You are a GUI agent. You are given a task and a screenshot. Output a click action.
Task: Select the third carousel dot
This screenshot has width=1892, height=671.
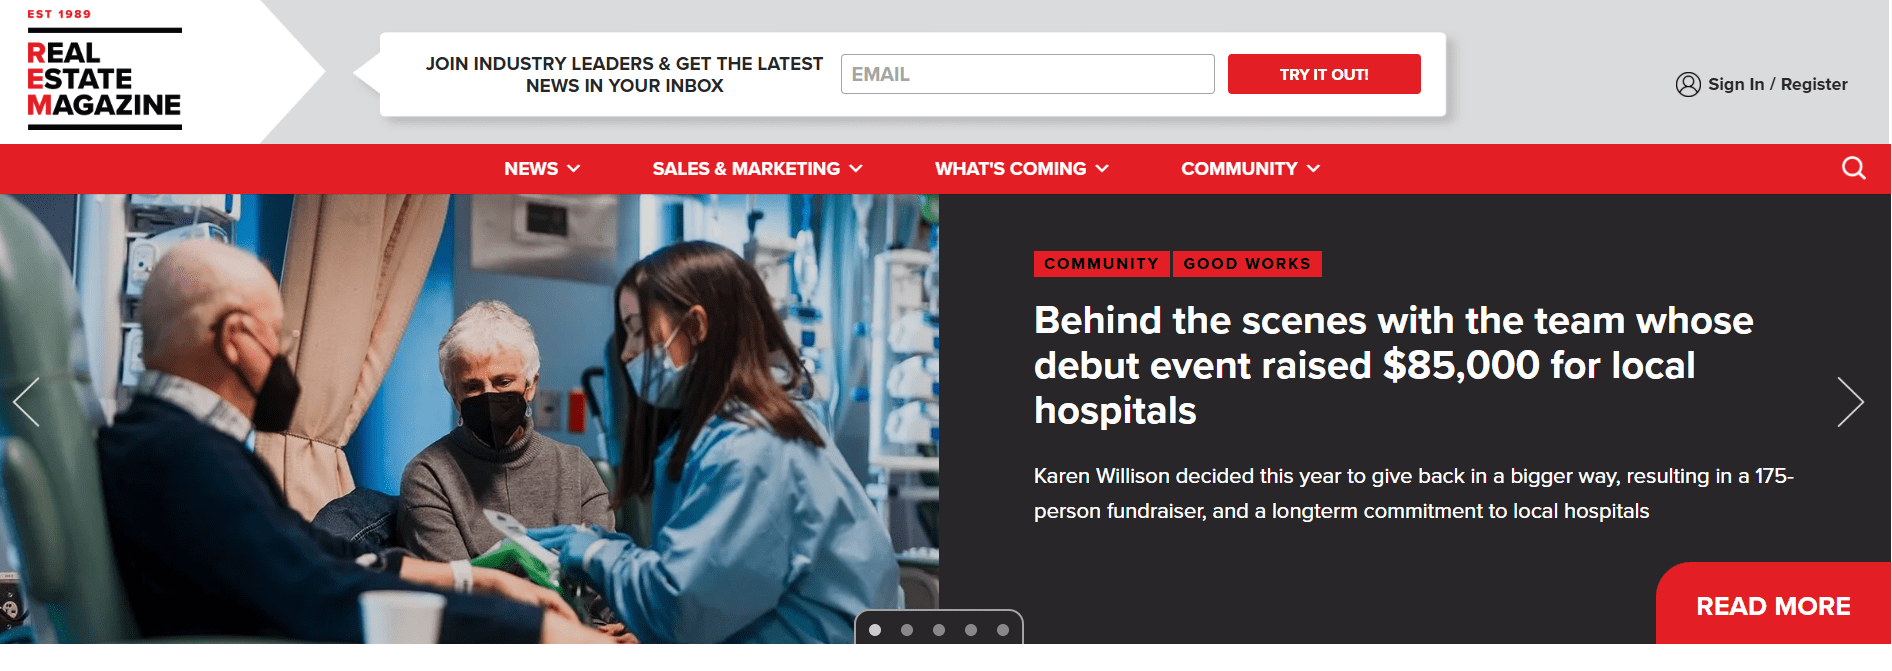(x=939, y=630)
